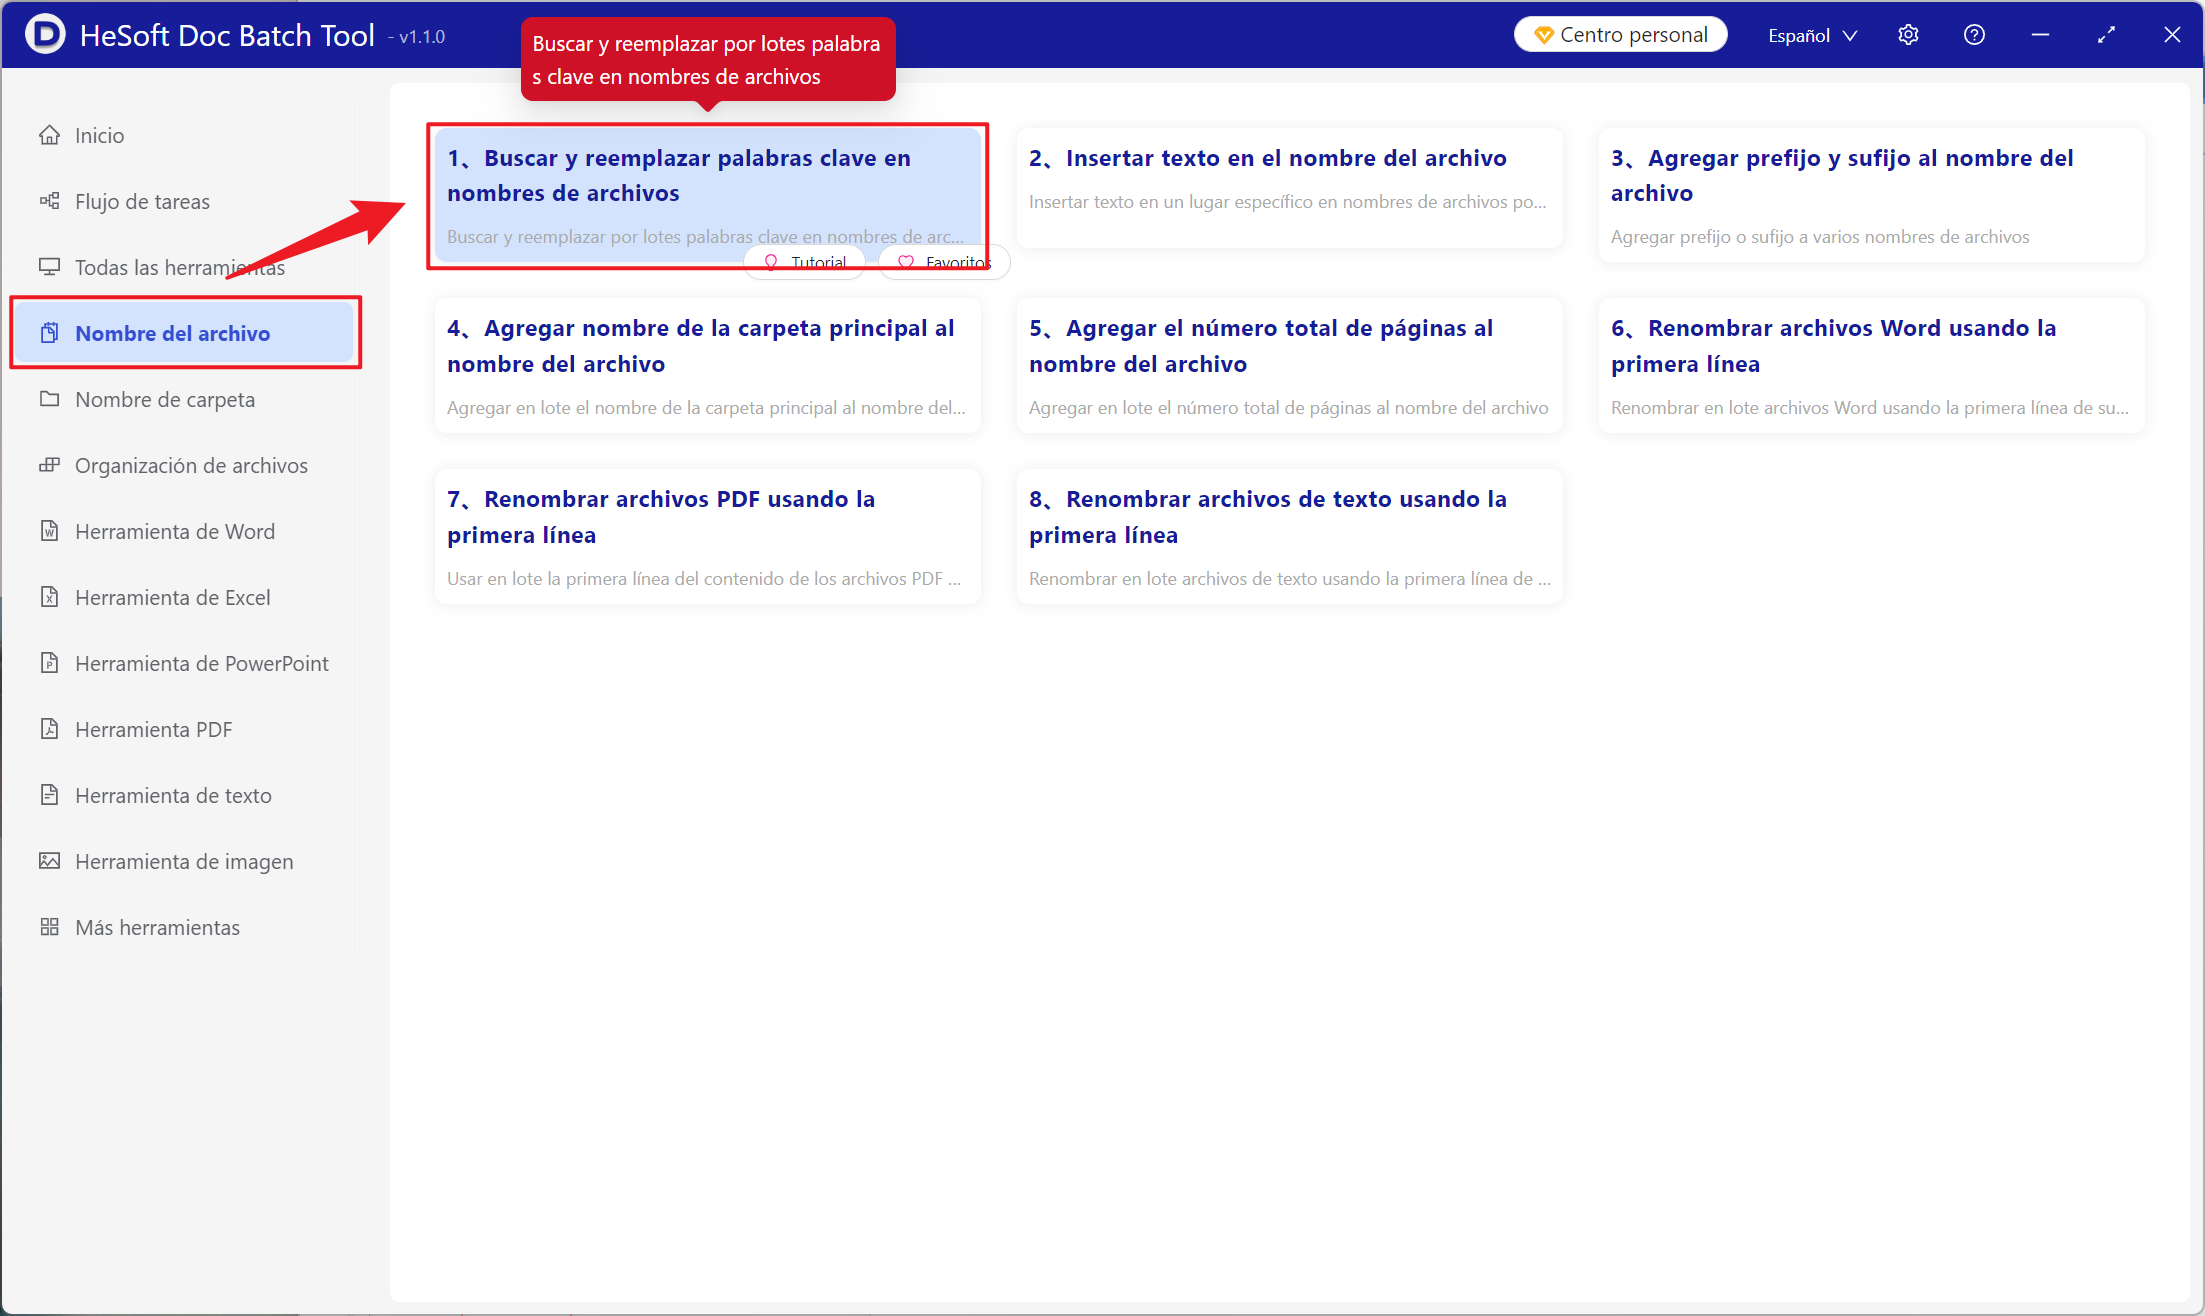Click the Organización de archivos icon

(x=49, y=465)
